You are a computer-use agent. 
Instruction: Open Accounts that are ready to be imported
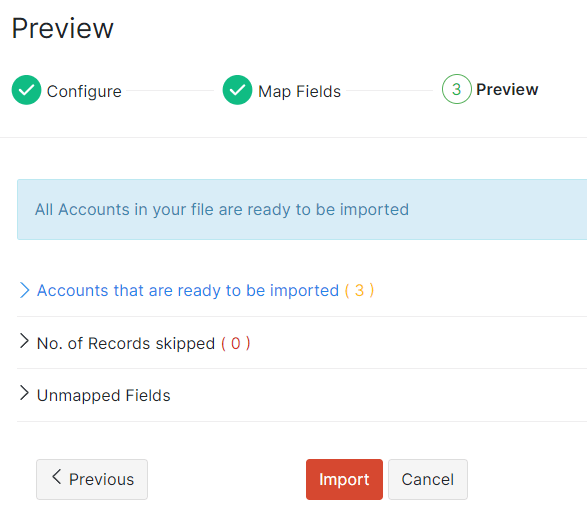click(188, 291)
